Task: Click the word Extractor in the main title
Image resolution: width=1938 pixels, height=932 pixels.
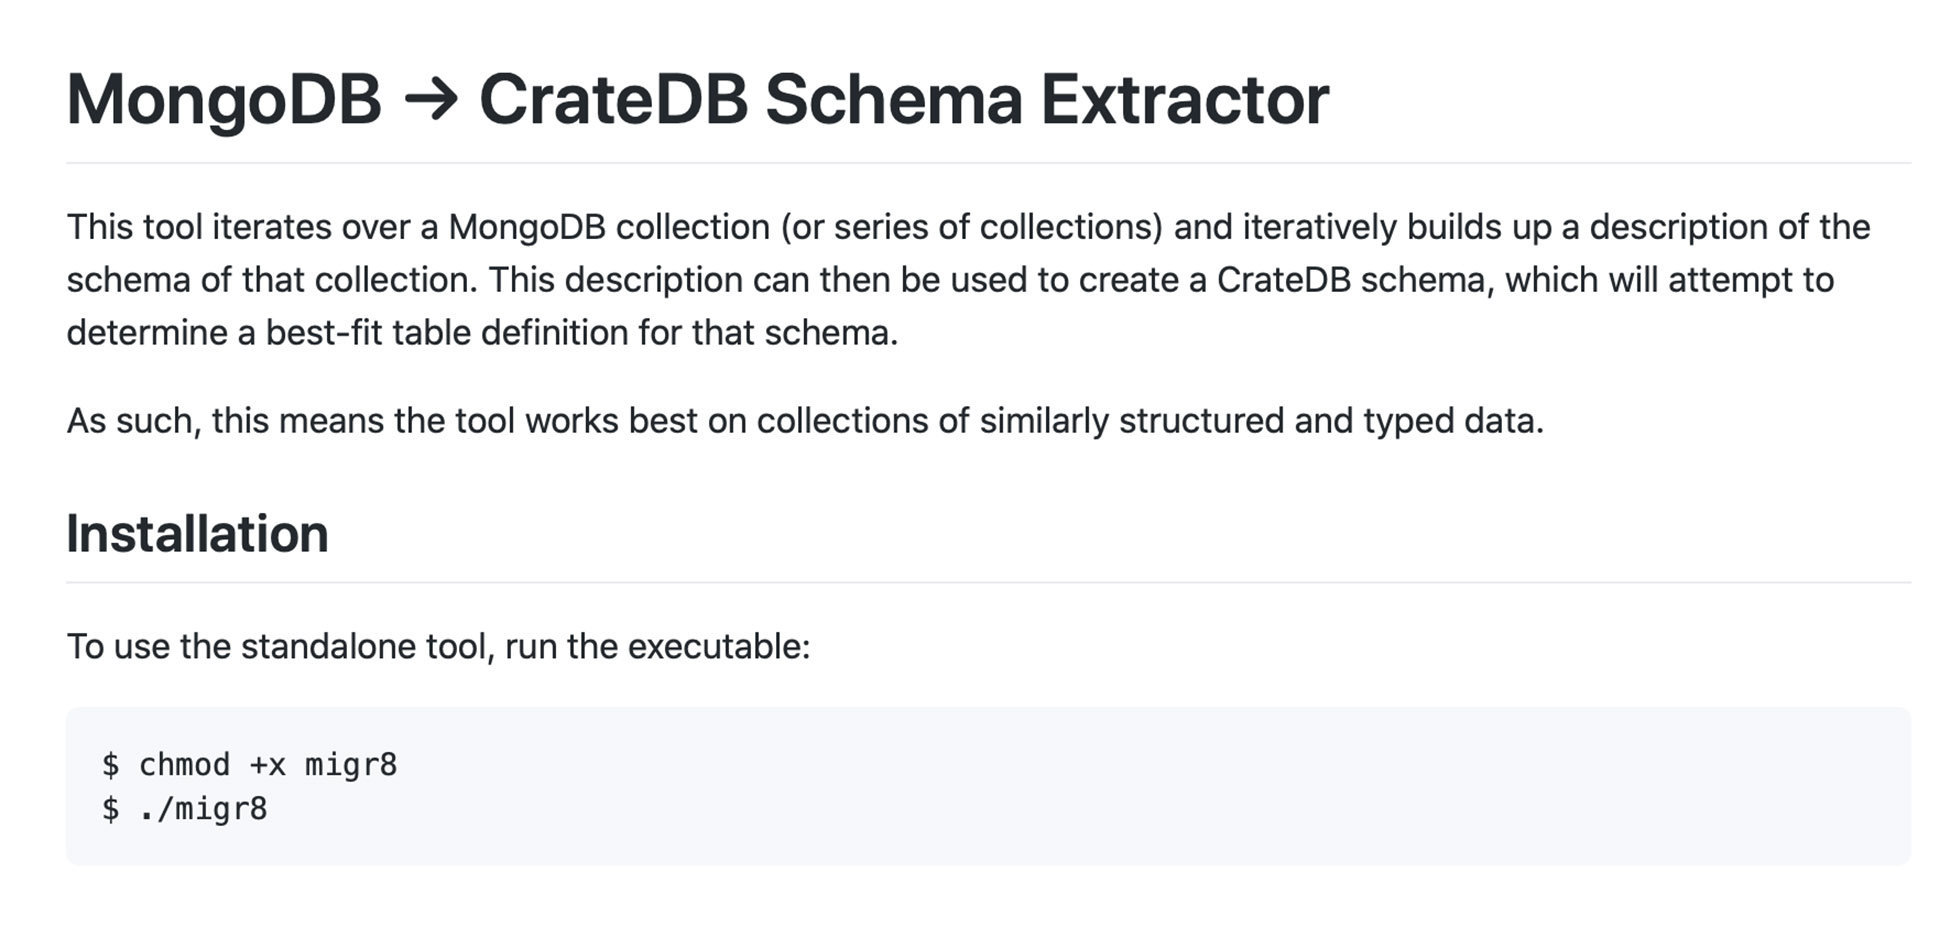Action: tap(1185, 100)
